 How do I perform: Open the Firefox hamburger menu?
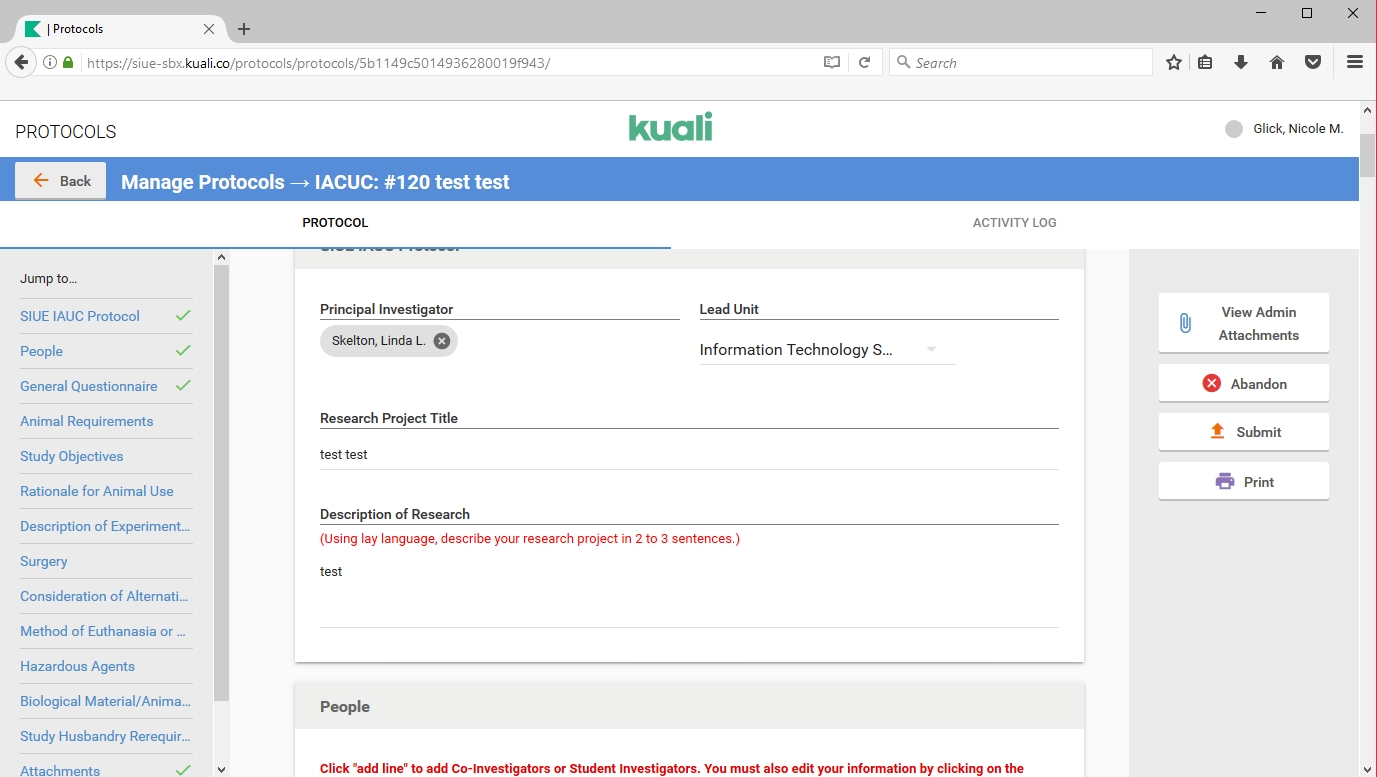[1355, 63]
